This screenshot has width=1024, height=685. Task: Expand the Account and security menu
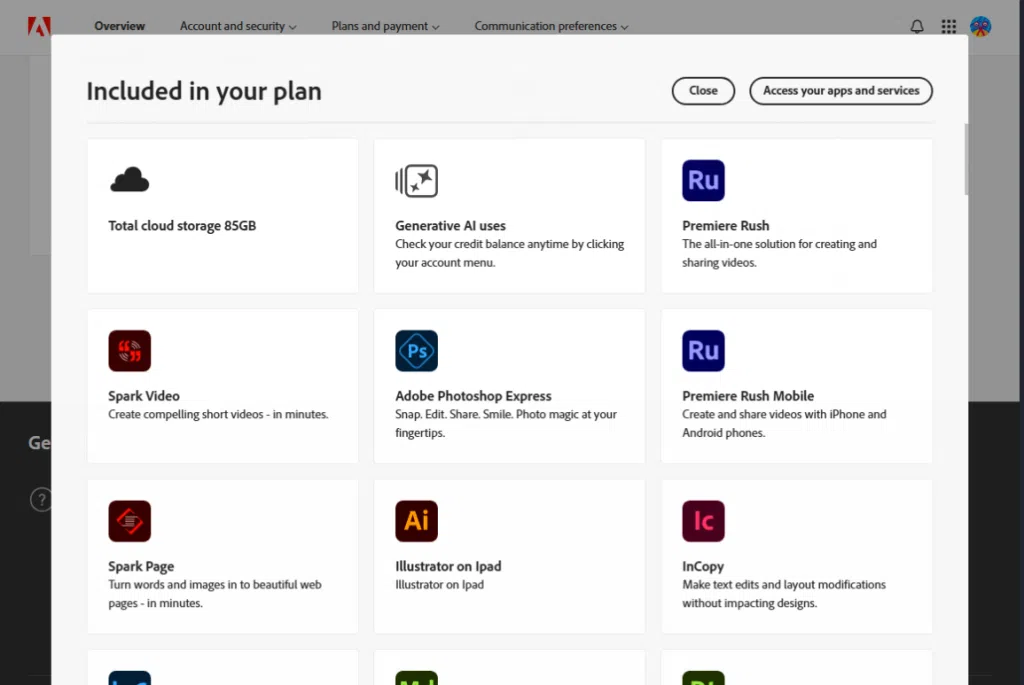pos(238,27)
